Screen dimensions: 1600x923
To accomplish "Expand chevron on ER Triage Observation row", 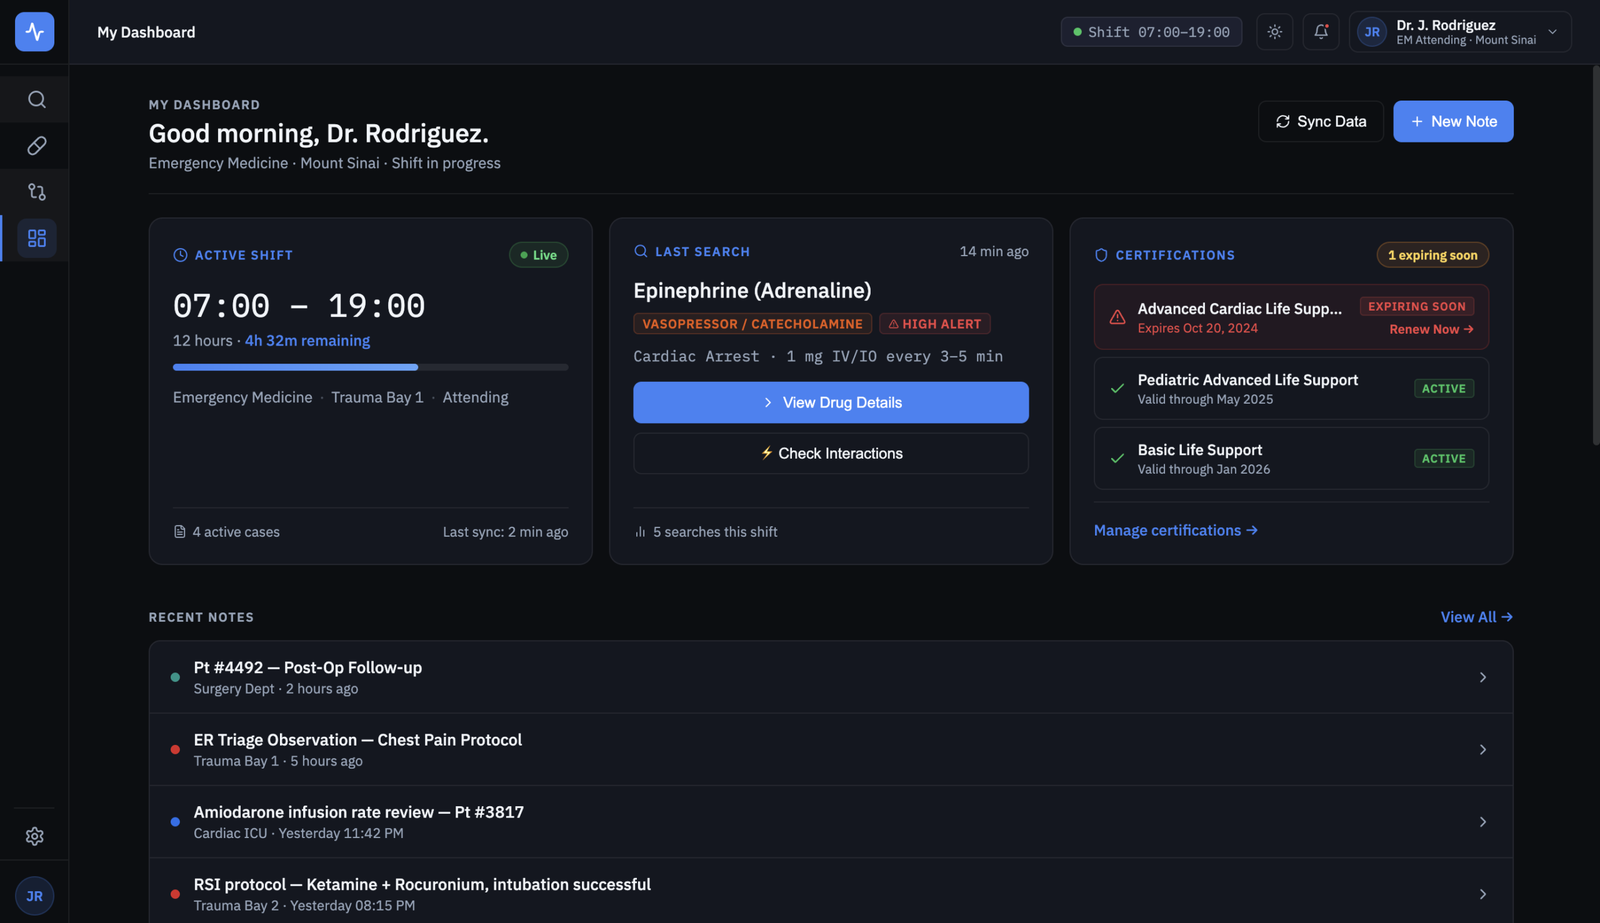I will [x=1482, y=749].
